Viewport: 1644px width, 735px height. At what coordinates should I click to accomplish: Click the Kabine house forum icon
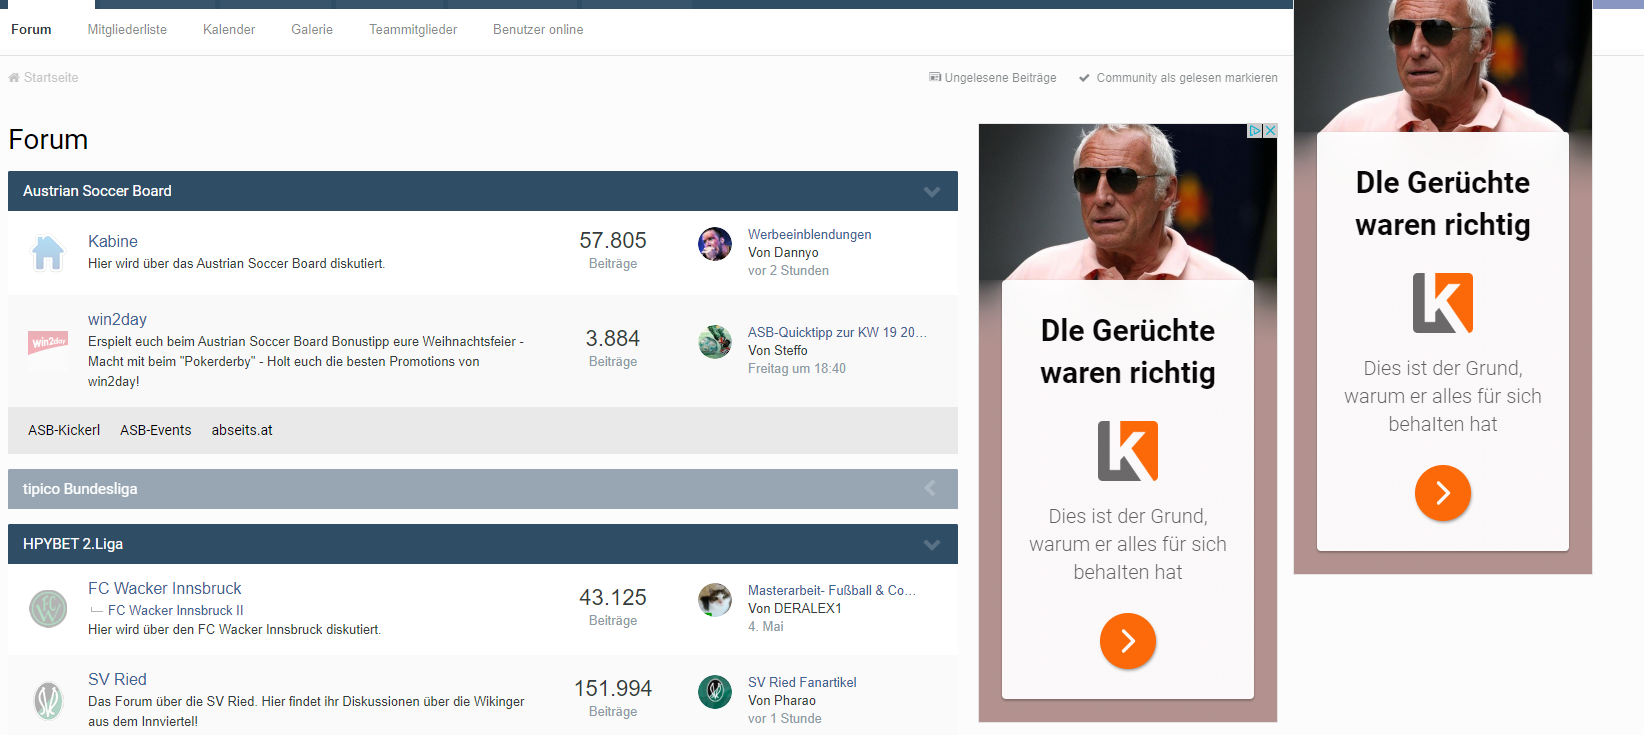point(48,253)
